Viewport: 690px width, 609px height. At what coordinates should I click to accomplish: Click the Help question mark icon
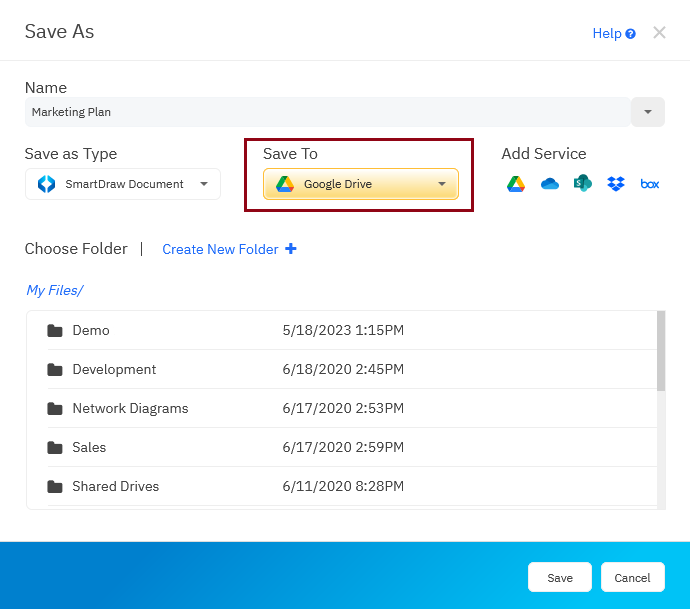(631, 34)
